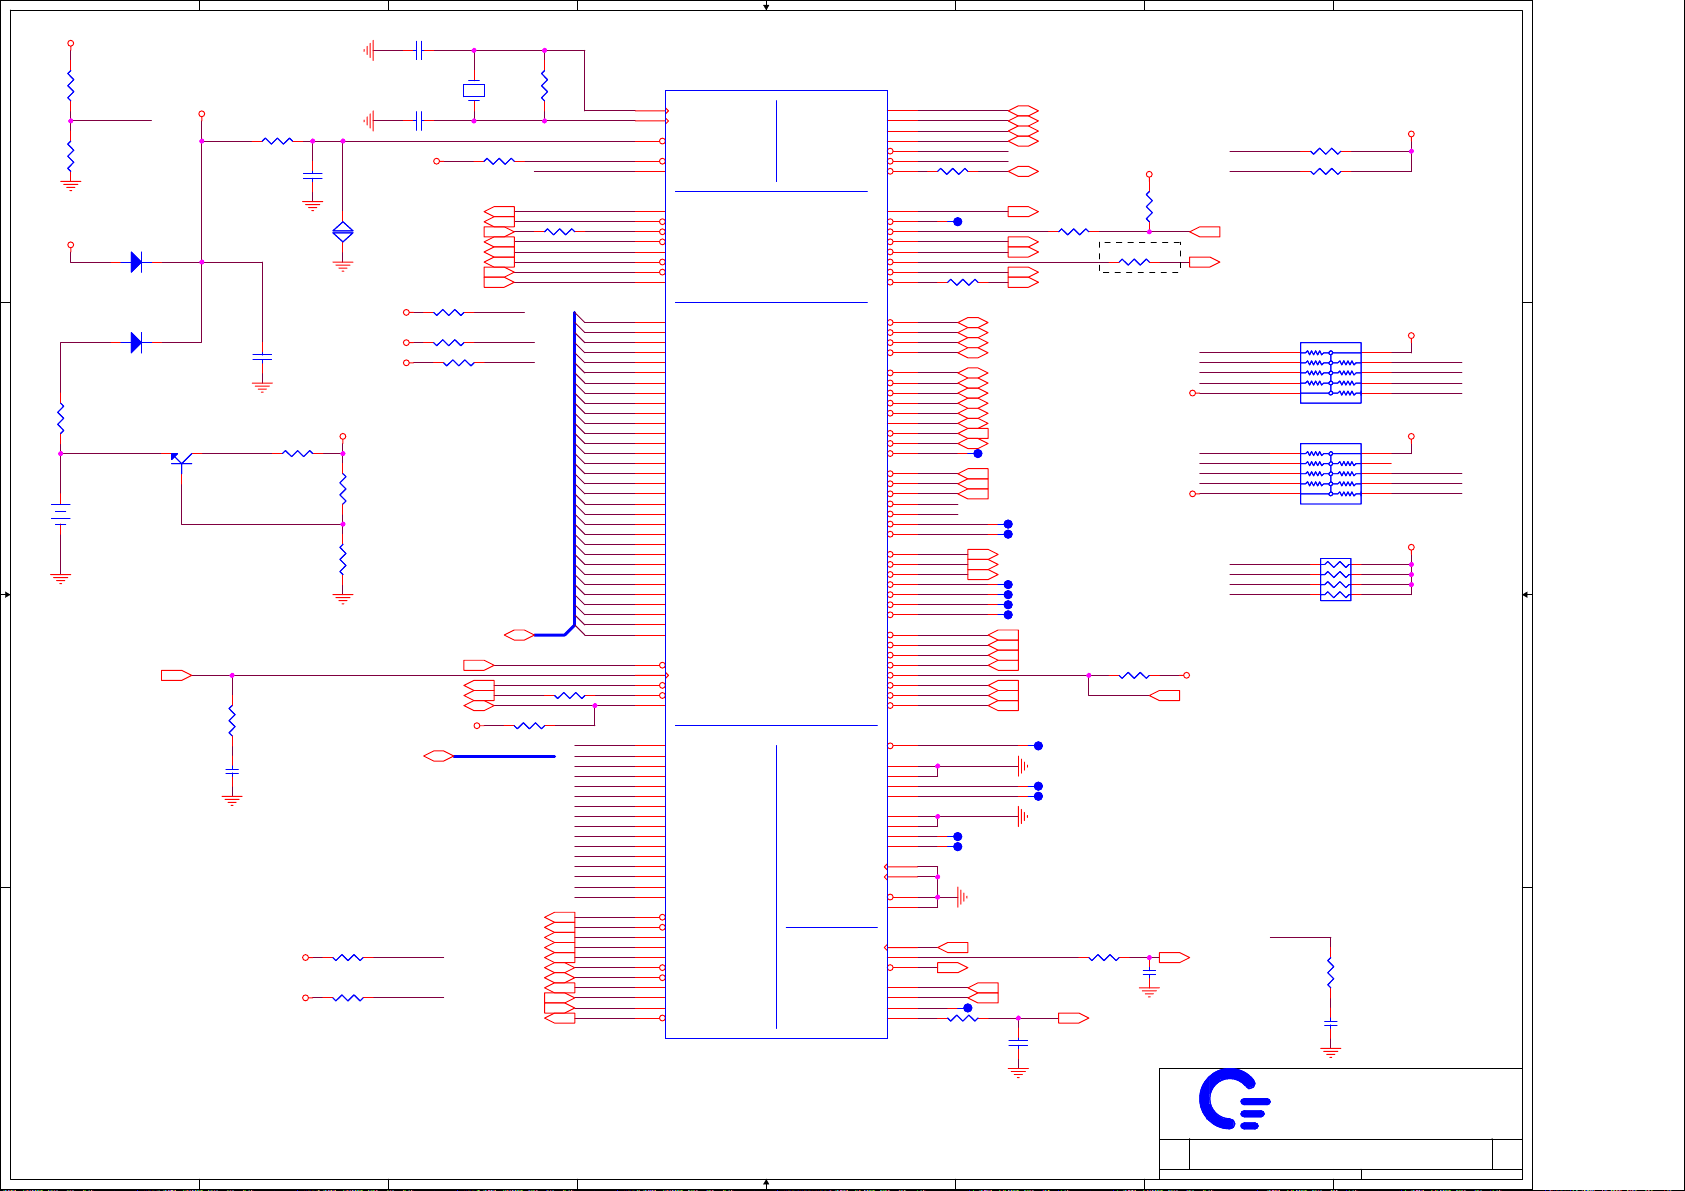Click the blue C-shaped logo in title block
Image resolution: width=1685 pixels, height=1191 pixels.
(x=1234, y=1100)
